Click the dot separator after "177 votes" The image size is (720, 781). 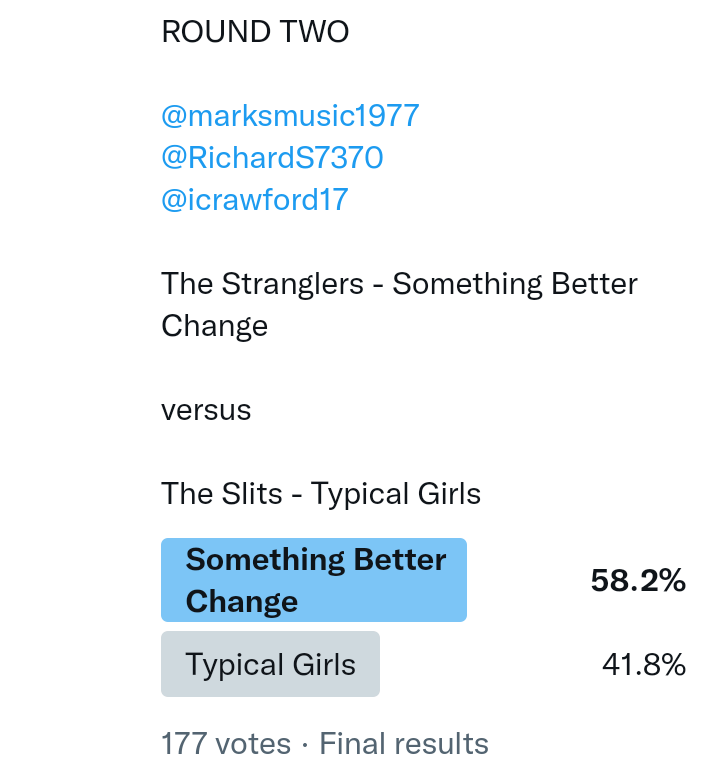point(305,744)
